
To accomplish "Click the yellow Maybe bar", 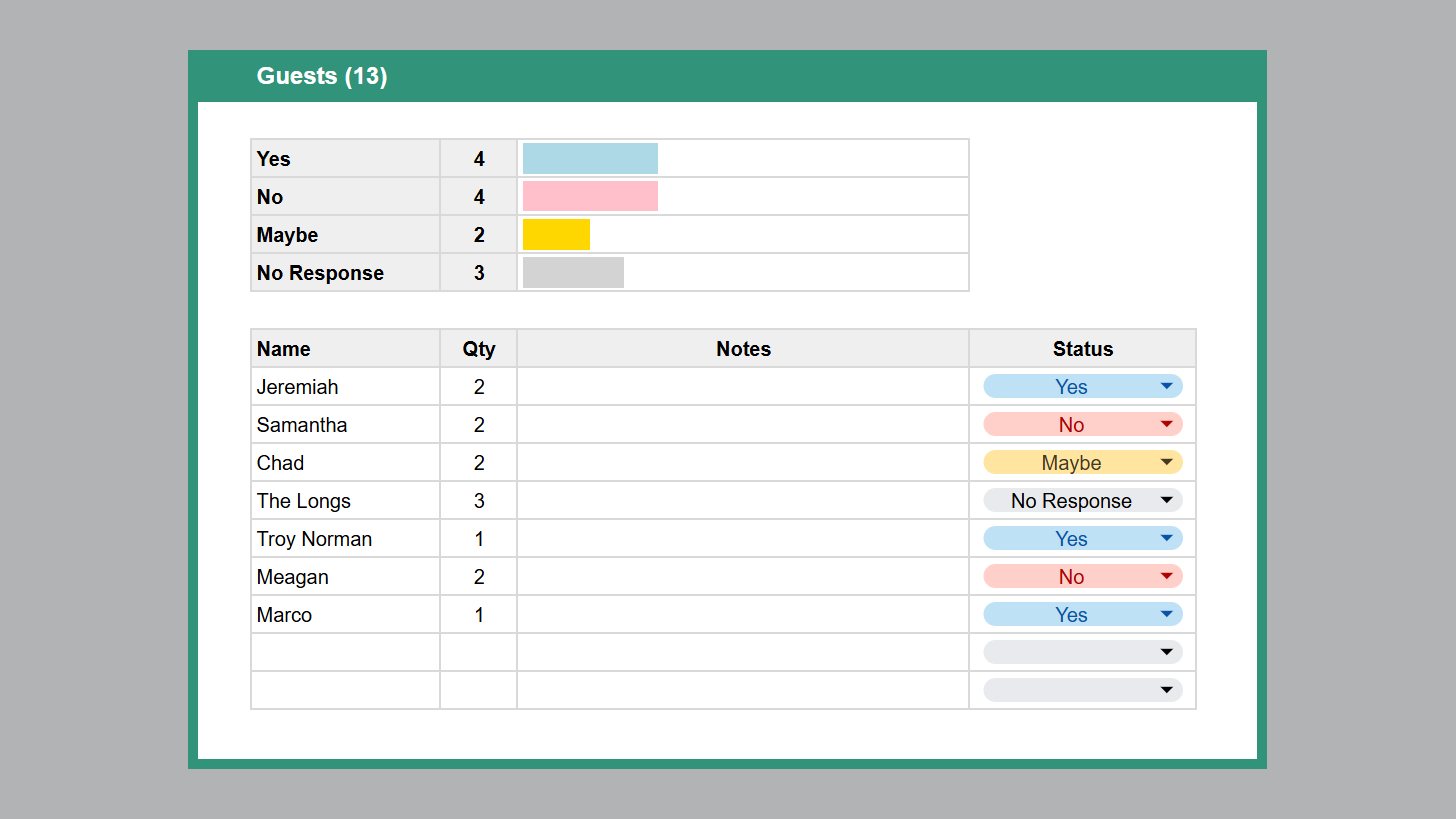I will point(556,235).
